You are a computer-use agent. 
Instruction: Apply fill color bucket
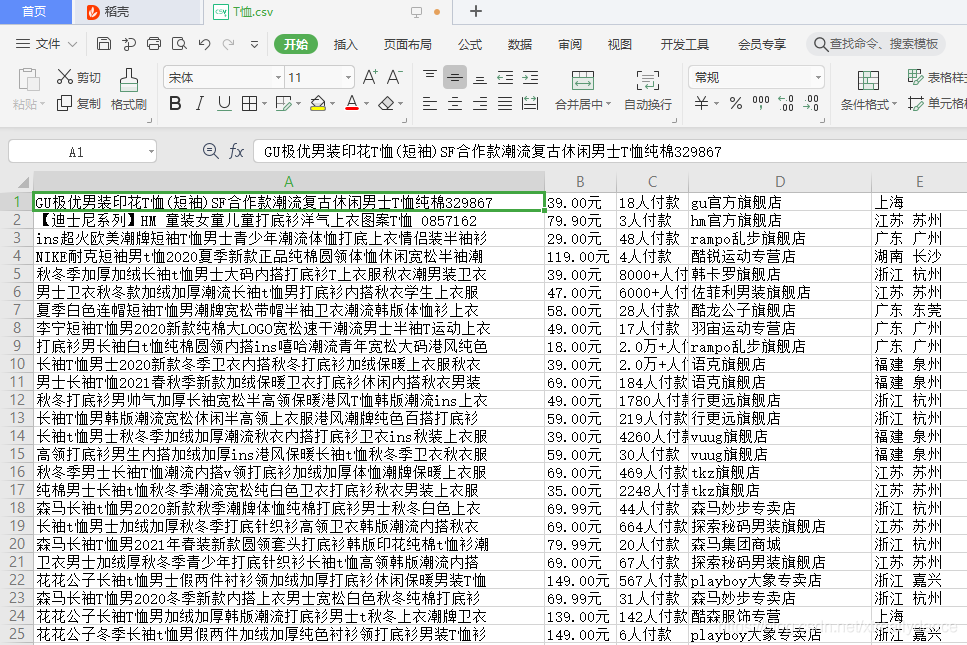318,103
